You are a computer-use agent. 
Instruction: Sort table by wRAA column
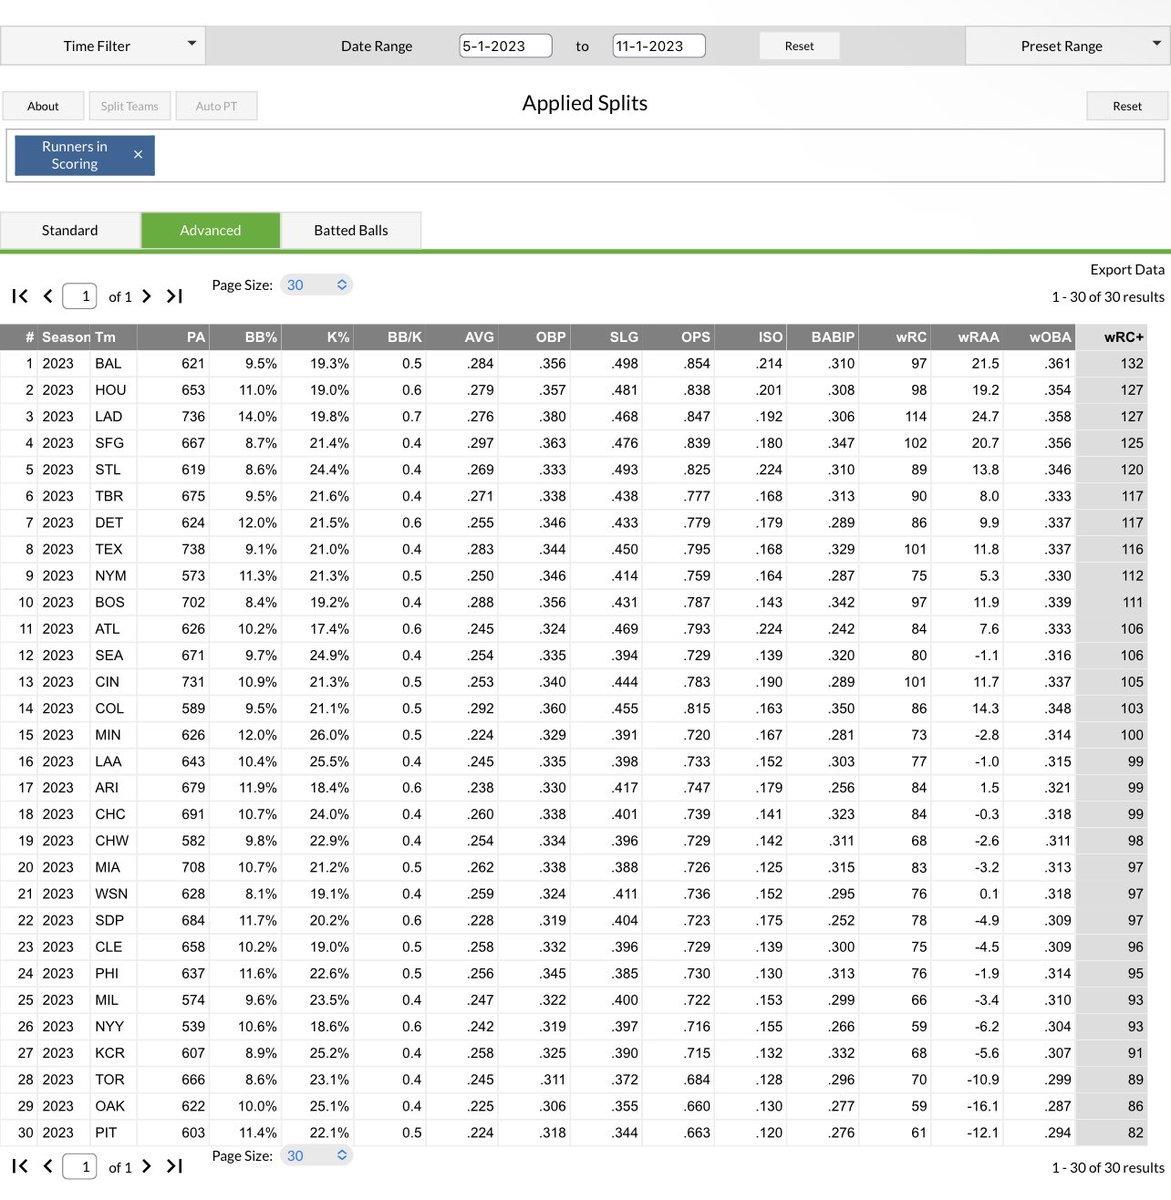[x=968, y=337]
